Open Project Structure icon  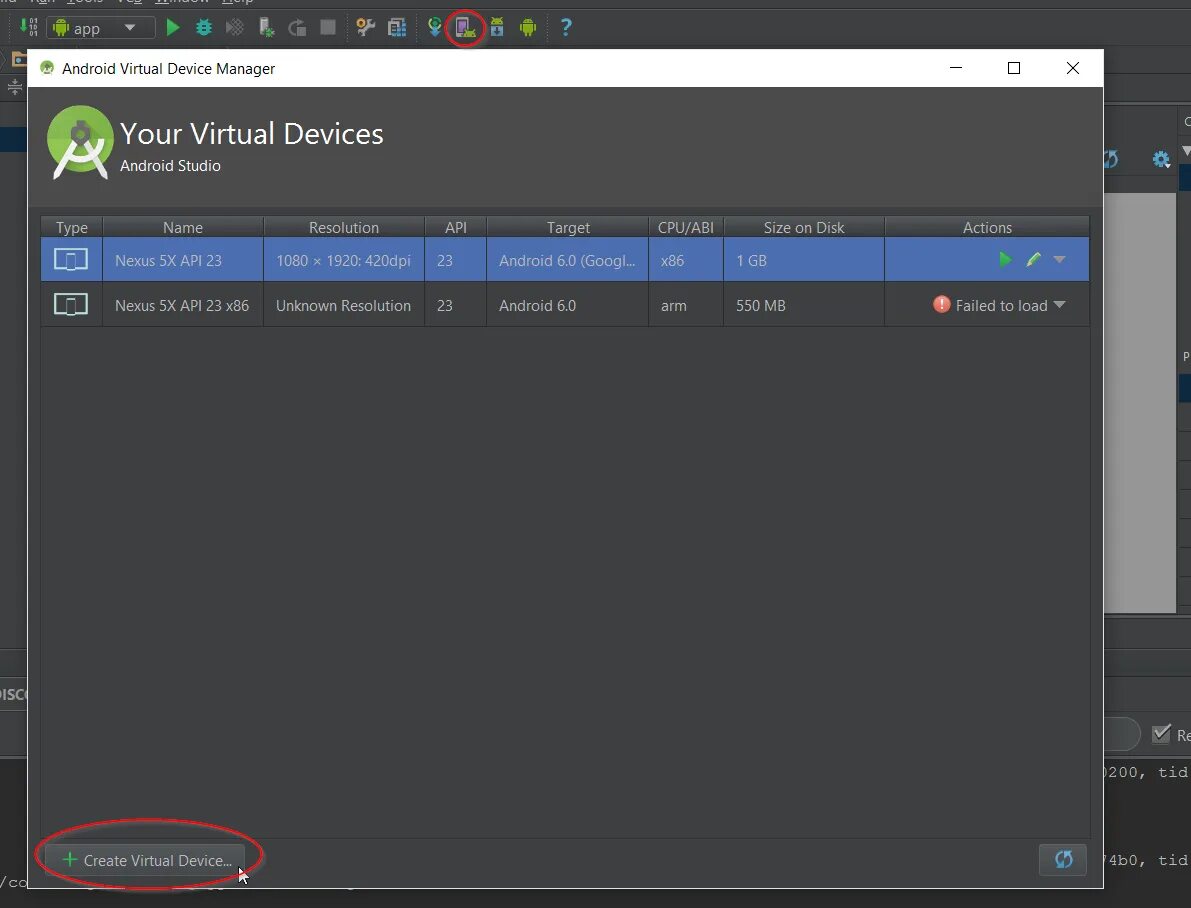[396, 27]
